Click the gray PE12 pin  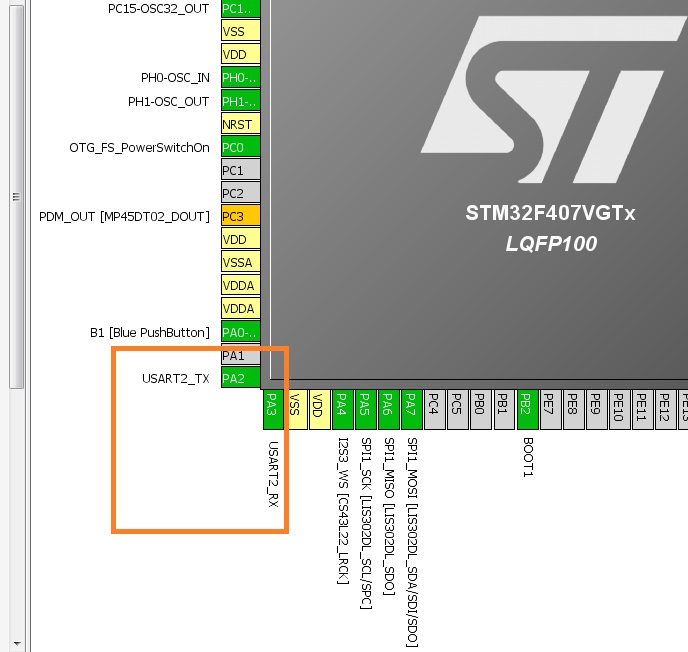(x=666, y=409)
